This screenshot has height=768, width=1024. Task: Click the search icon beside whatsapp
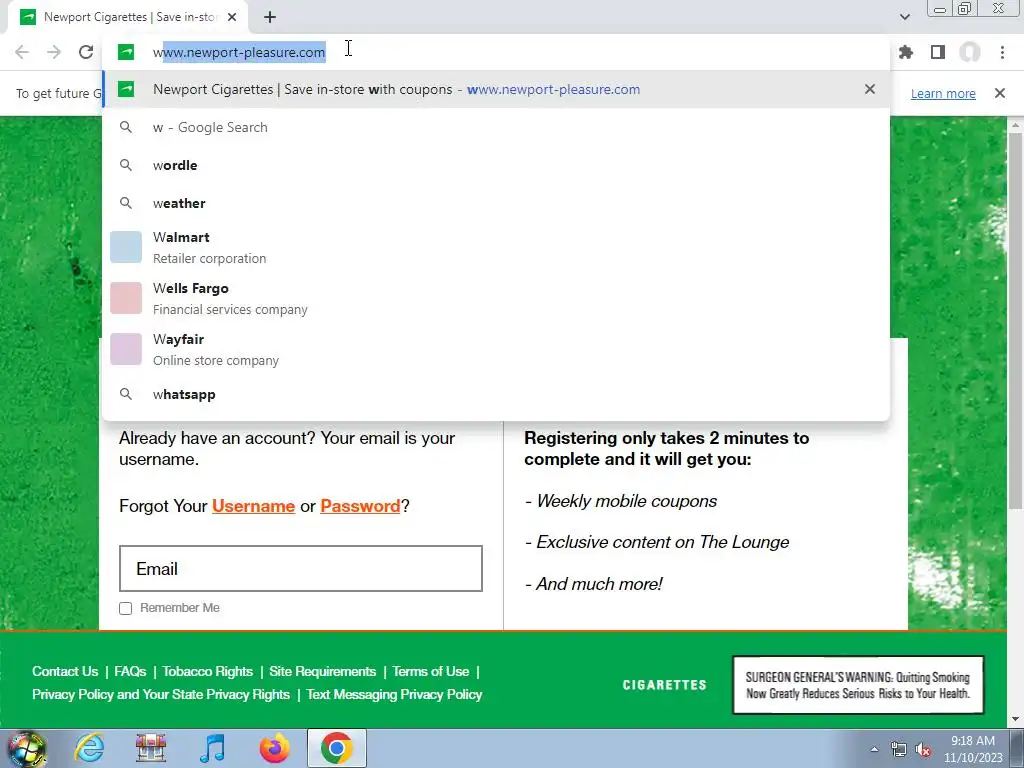[126, 394]
